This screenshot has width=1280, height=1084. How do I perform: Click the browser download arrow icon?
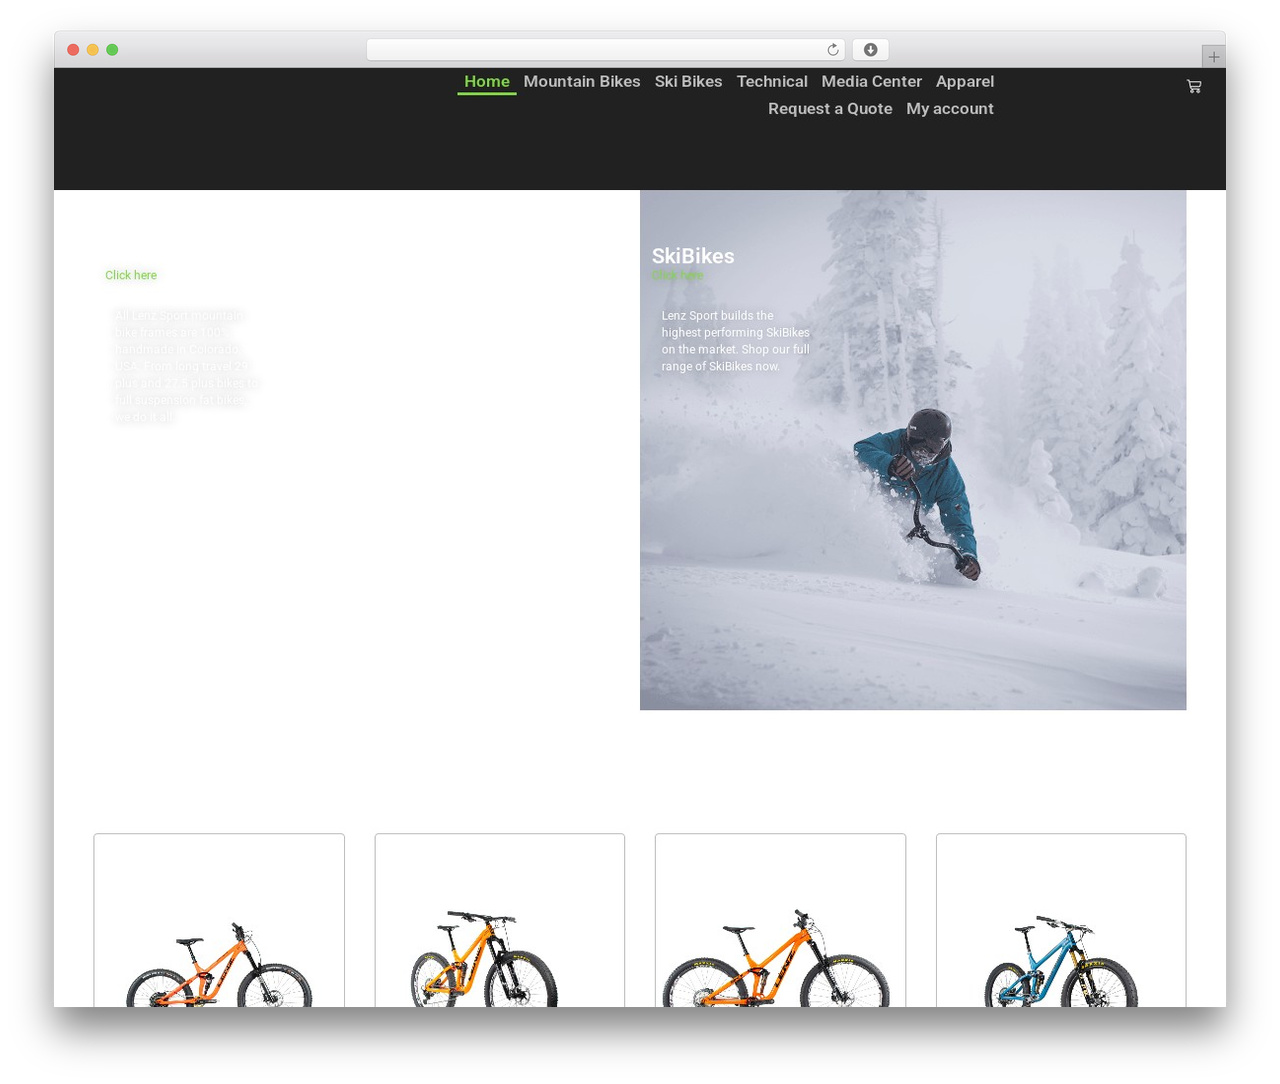[x=870, y=50]
